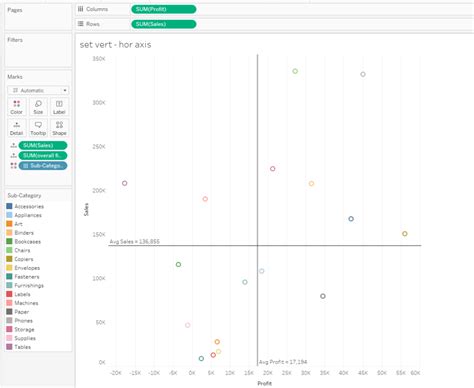Highlight Tables in Sub-Category legend

pyautogui.click(x=19, y=347)
